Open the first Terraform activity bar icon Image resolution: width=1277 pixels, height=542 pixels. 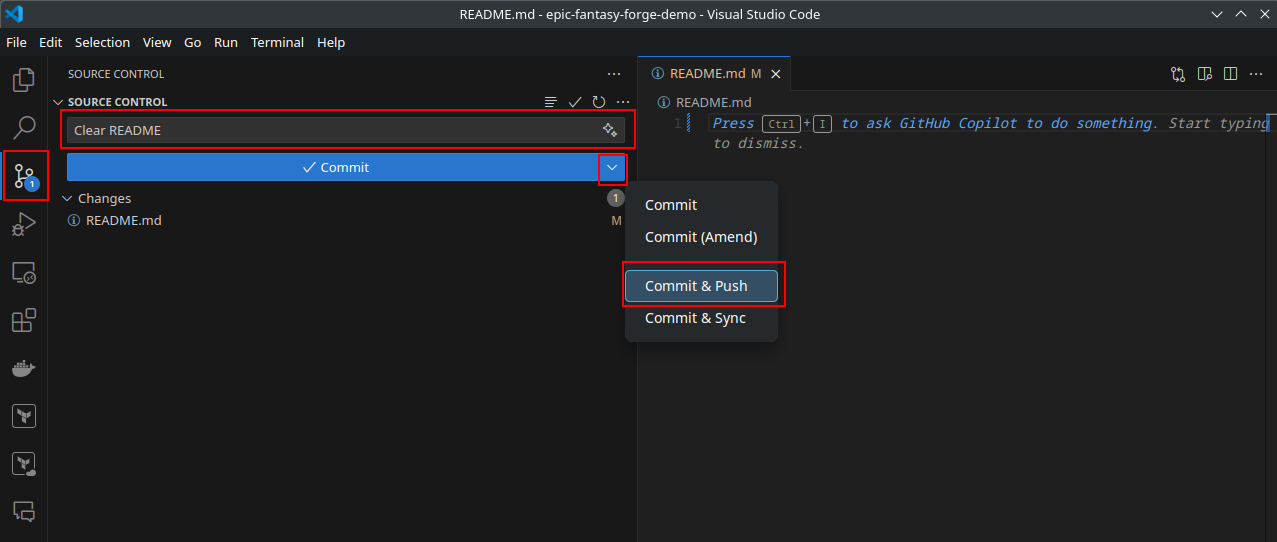[24, 415]
